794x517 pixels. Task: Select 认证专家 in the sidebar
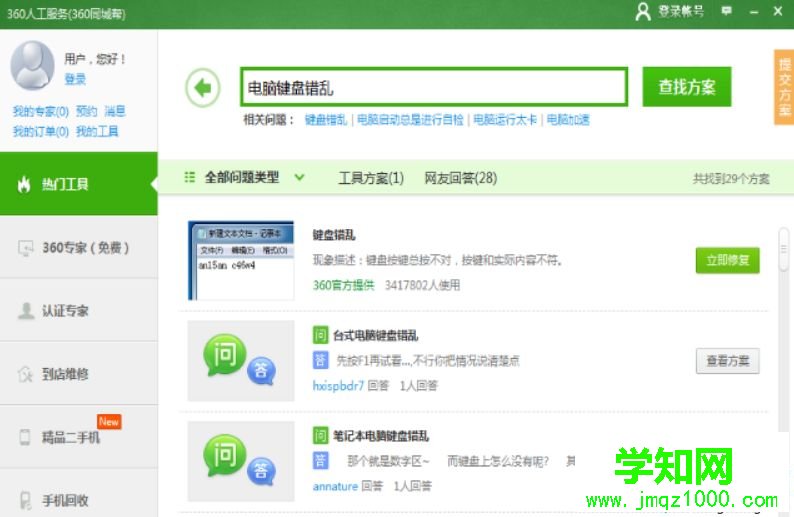click(x=79, y=310)
